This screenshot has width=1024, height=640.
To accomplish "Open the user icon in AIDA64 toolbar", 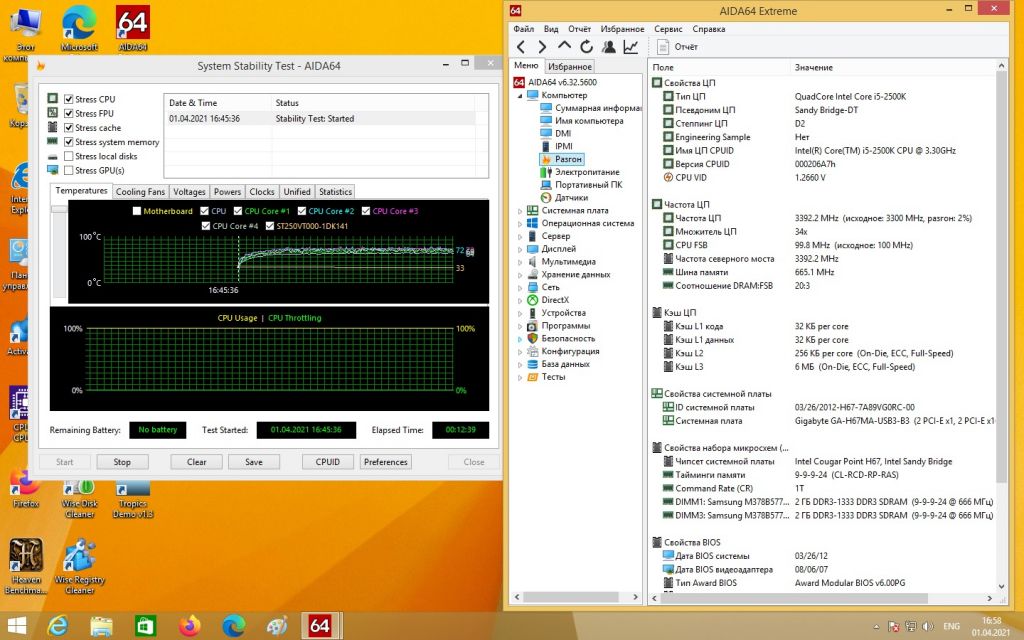I will click(609, 47).
